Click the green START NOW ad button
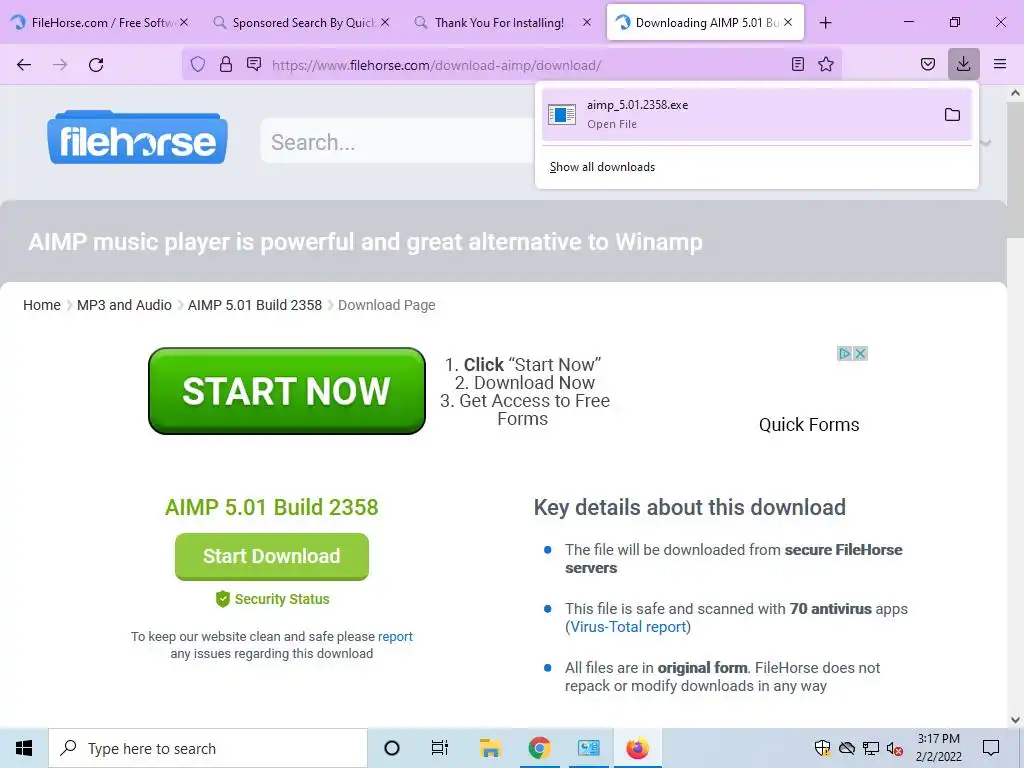Viewport: 1024px width, 768px height. pos(287,391)
